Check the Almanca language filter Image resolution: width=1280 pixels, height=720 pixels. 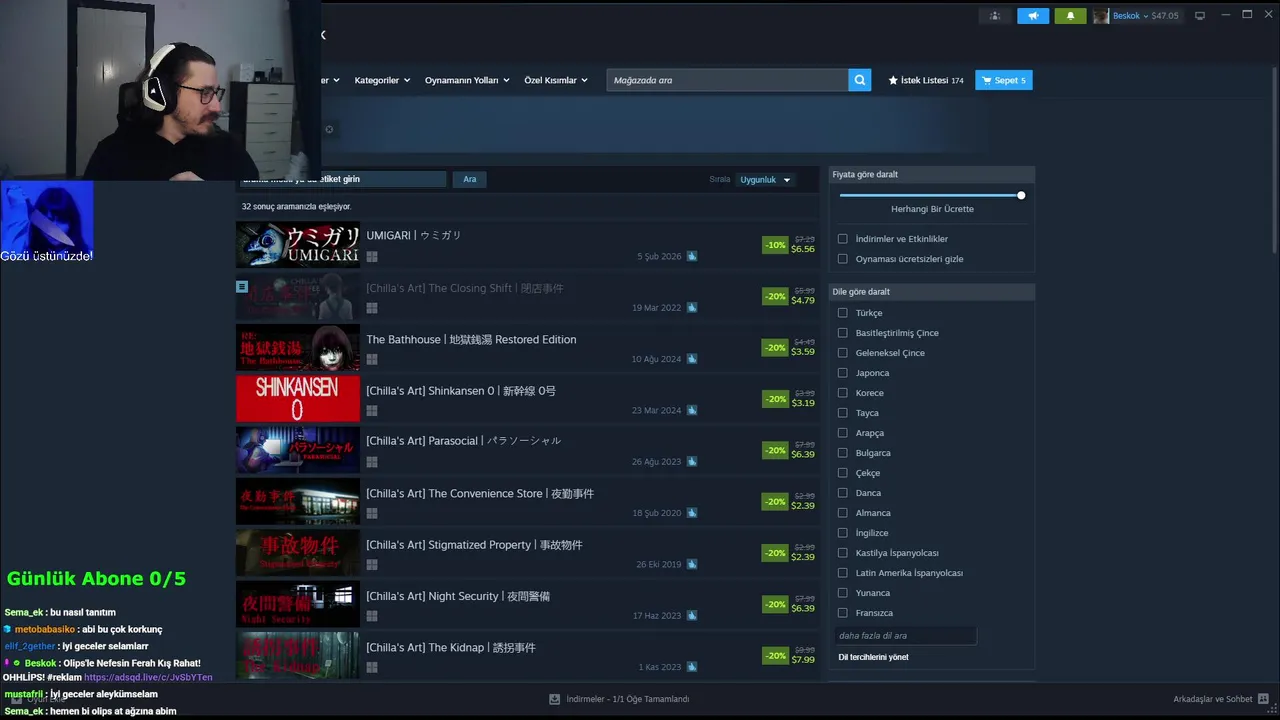point(843,513)
